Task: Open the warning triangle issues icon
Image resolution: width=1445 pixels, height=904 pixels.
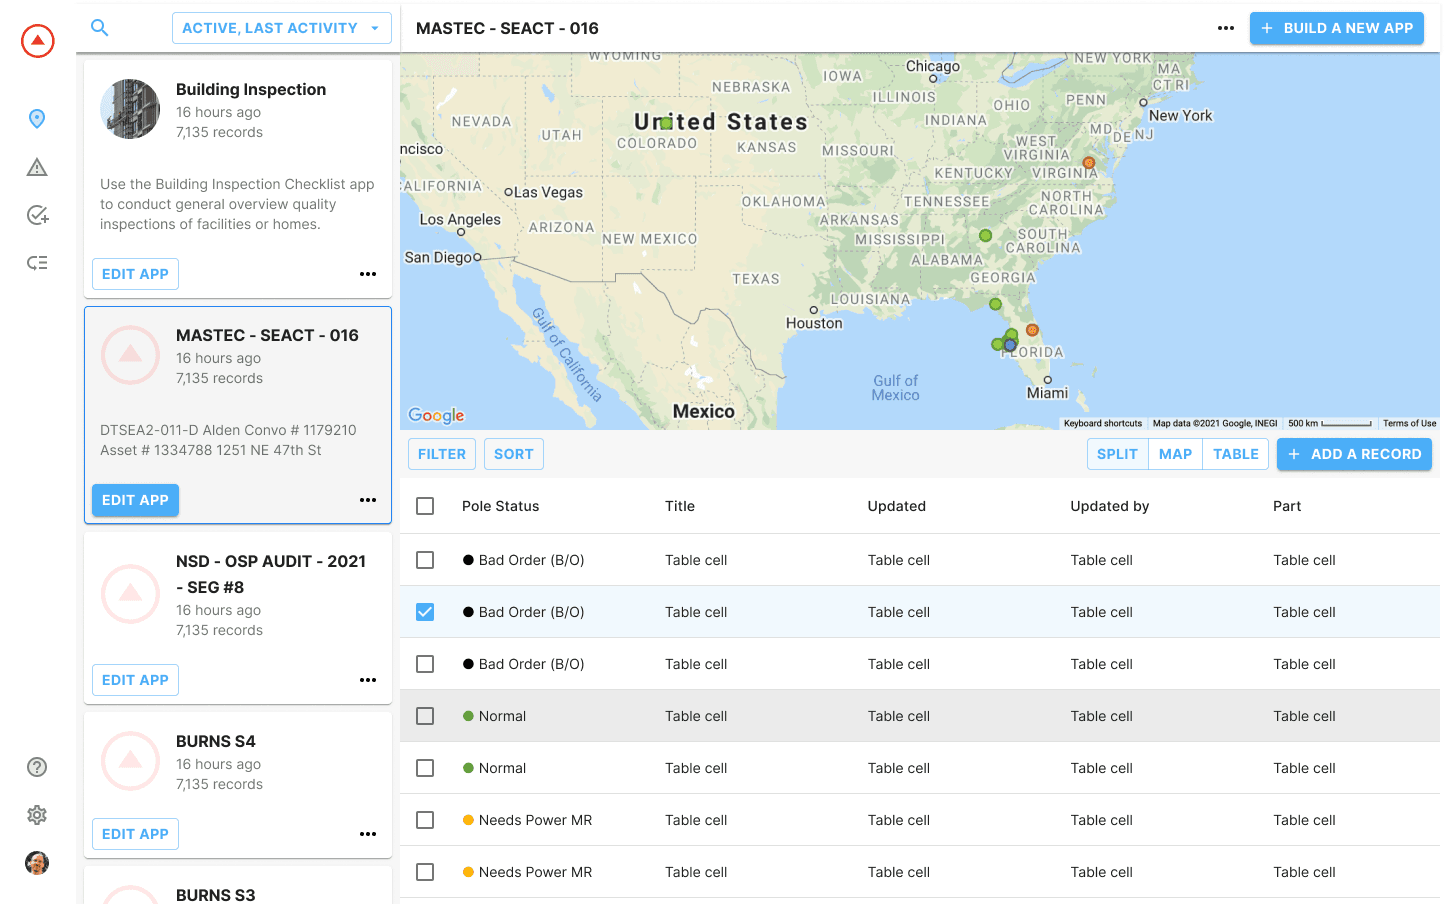Action: [x=37, y=167]
